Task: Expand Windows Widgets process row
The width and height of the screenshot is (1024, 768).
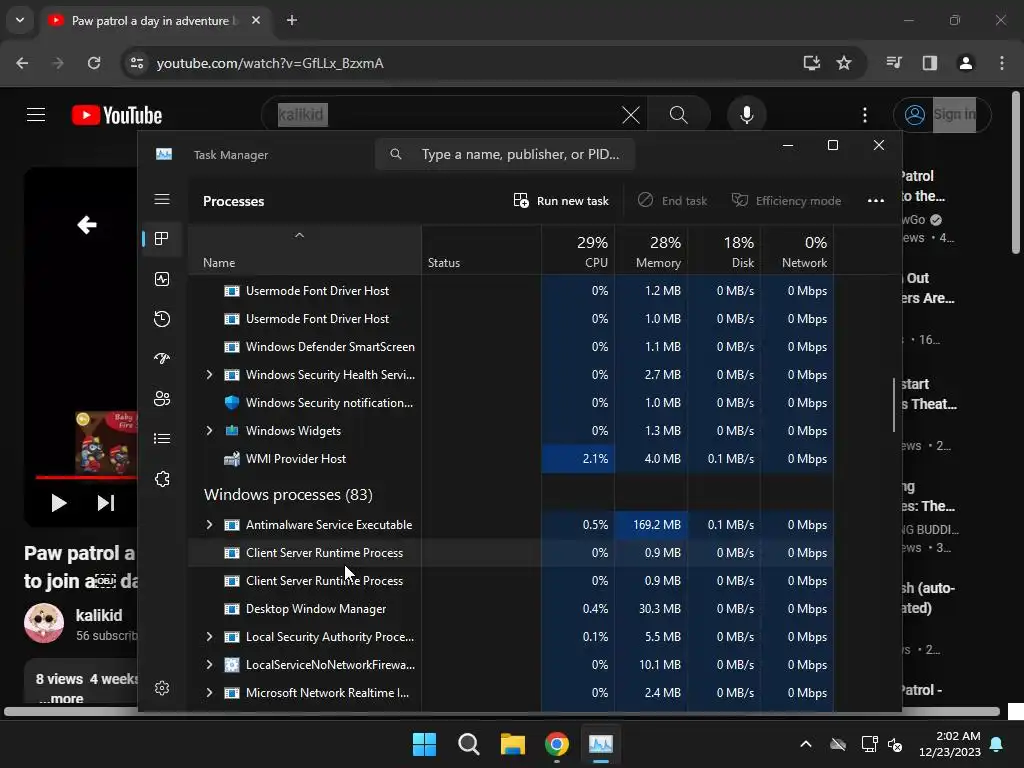Action: 209,431
